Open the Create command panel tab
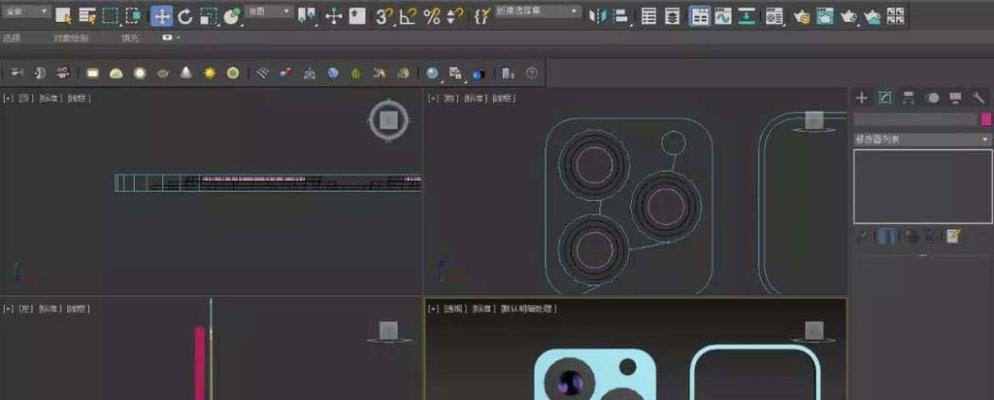The image size is (994, 400). [x=862, y=98]
